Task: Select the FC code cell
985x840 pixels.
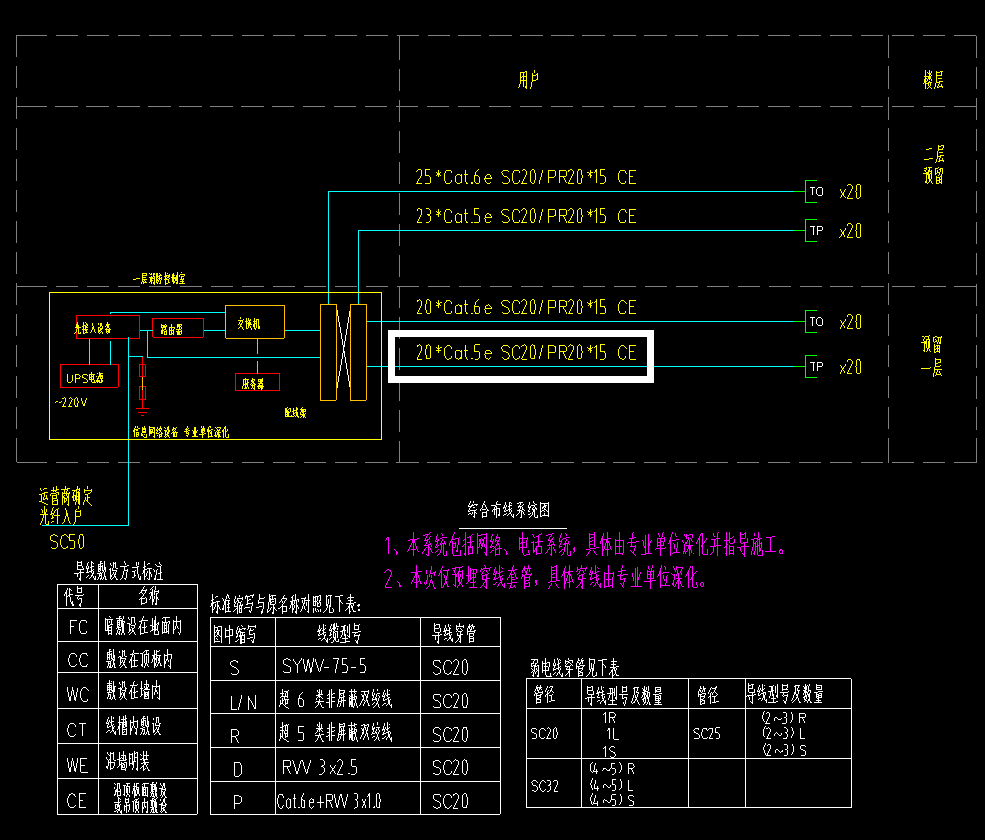Action: [78, 626]
